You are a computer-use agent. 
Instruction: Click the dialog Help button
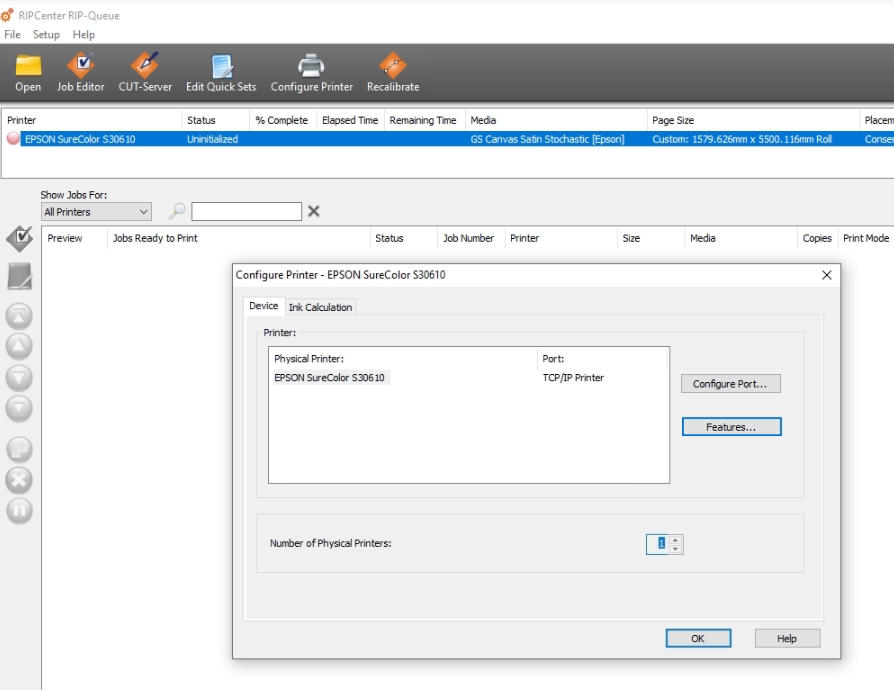[787, 638]
